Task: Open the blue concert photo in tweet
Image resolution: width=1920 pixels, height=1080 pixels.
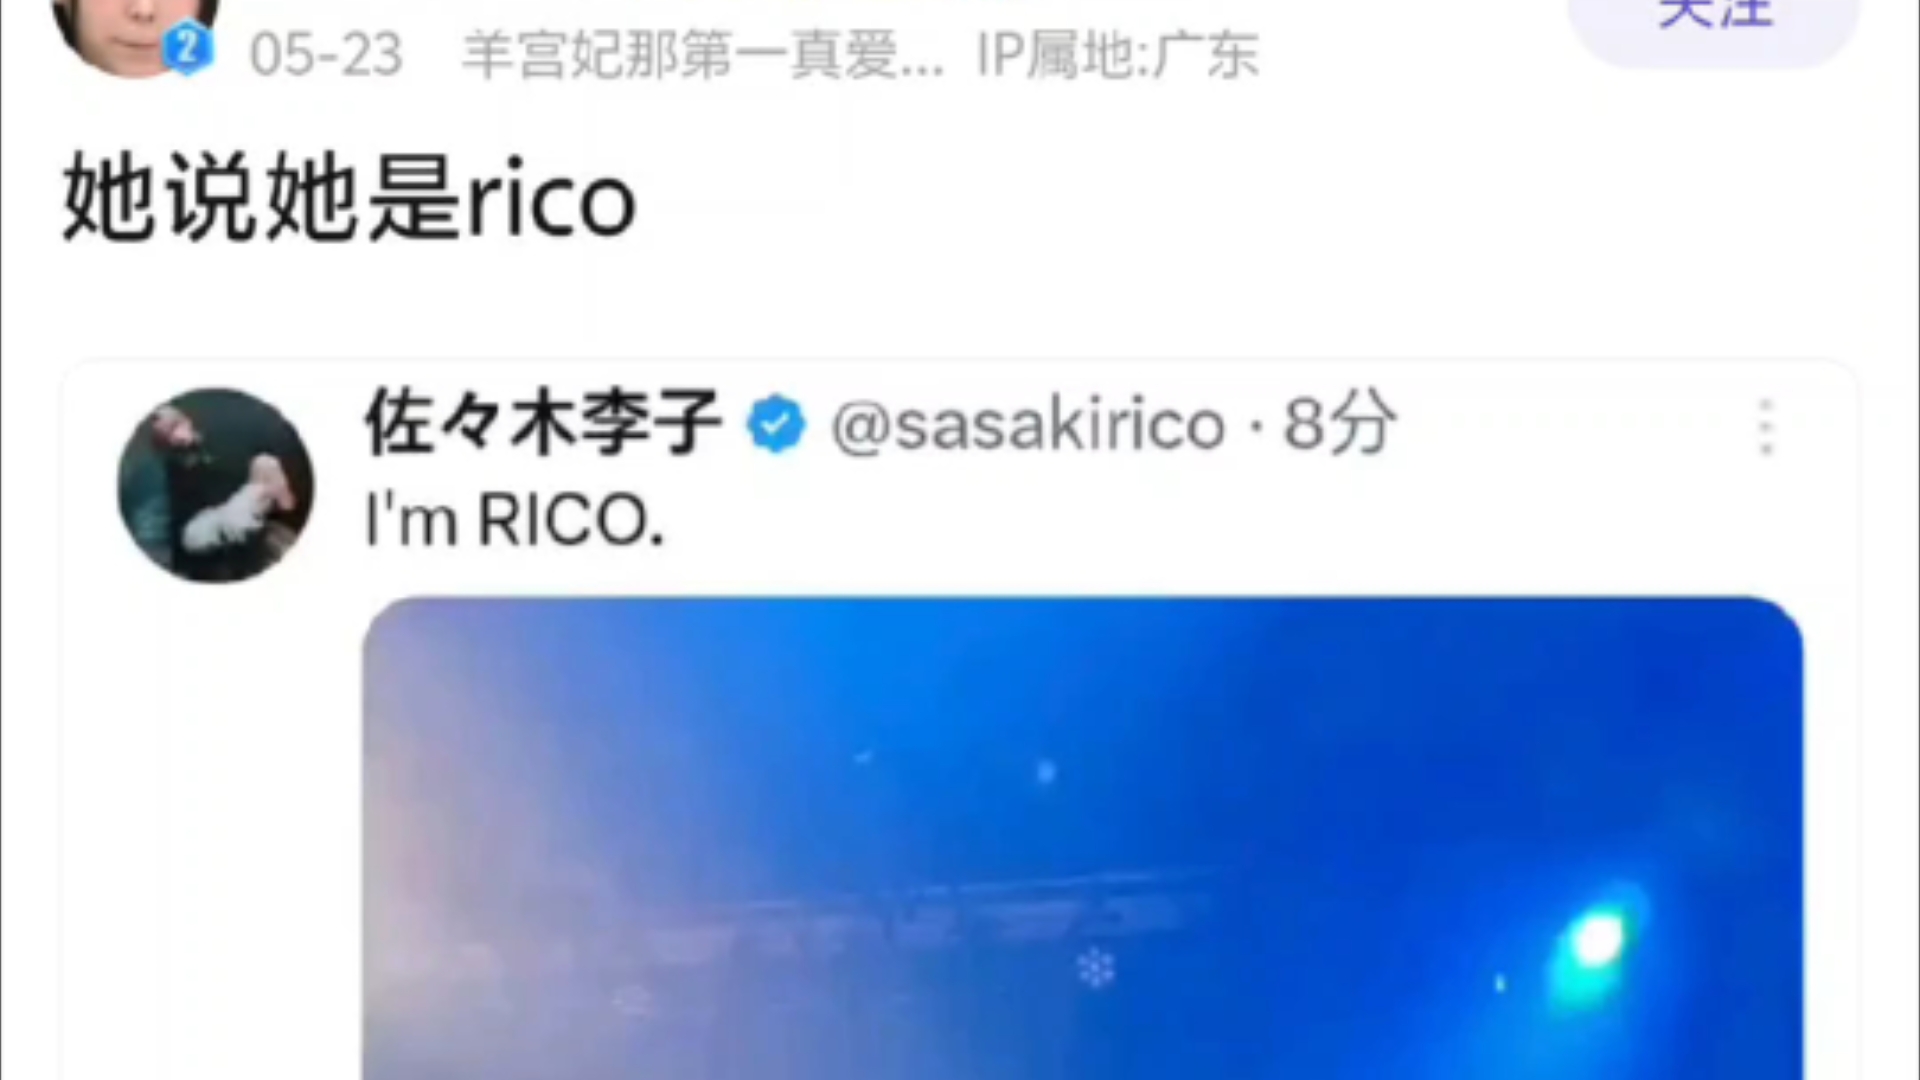Action: point(1083,838)
